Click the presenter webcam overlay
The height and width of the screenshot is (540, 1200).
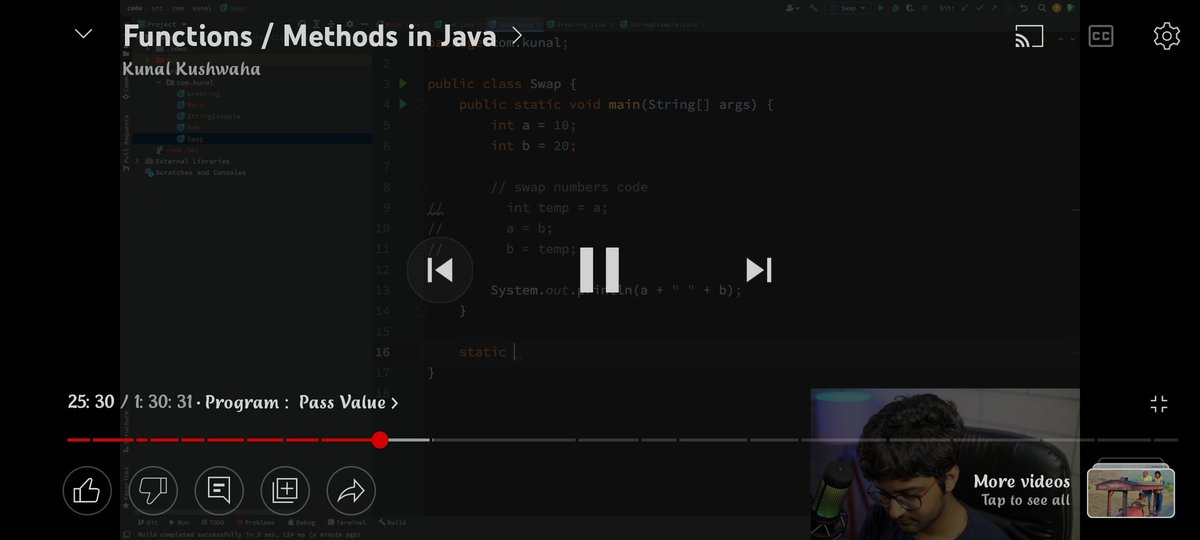coord(945,465)
